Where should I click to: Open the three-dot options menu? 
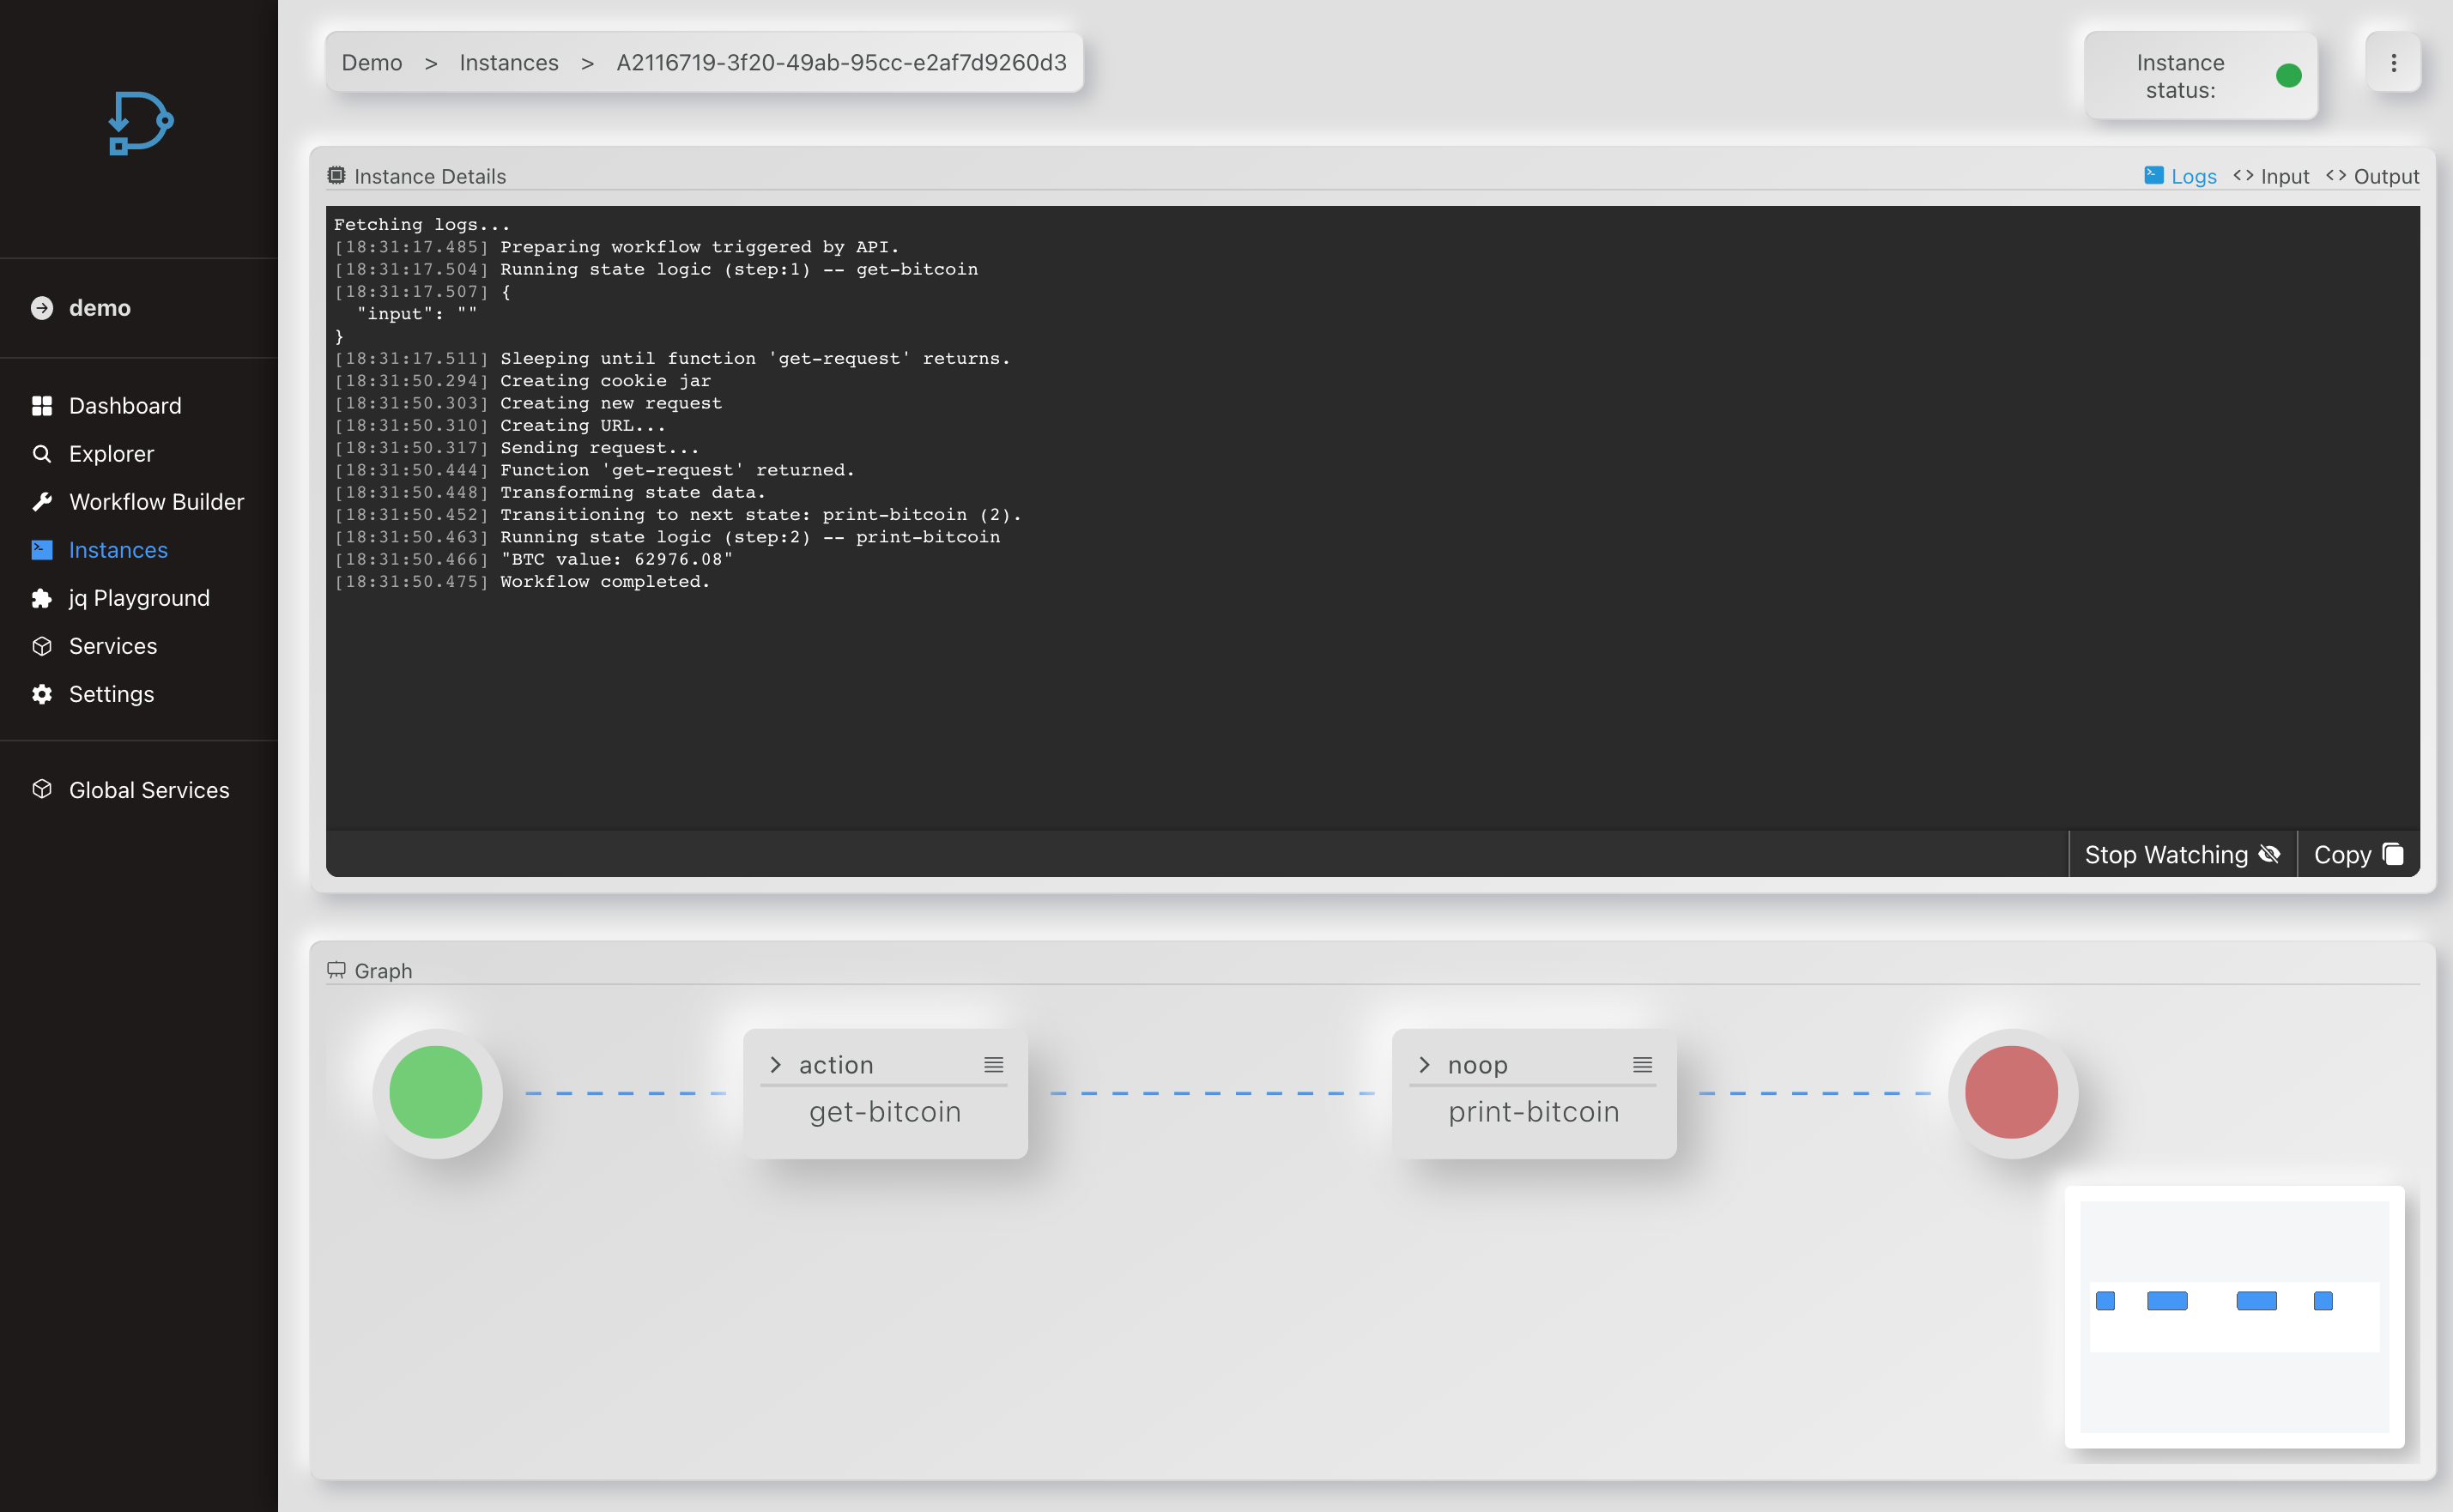pyautogui.click(x=2393, y=63)
